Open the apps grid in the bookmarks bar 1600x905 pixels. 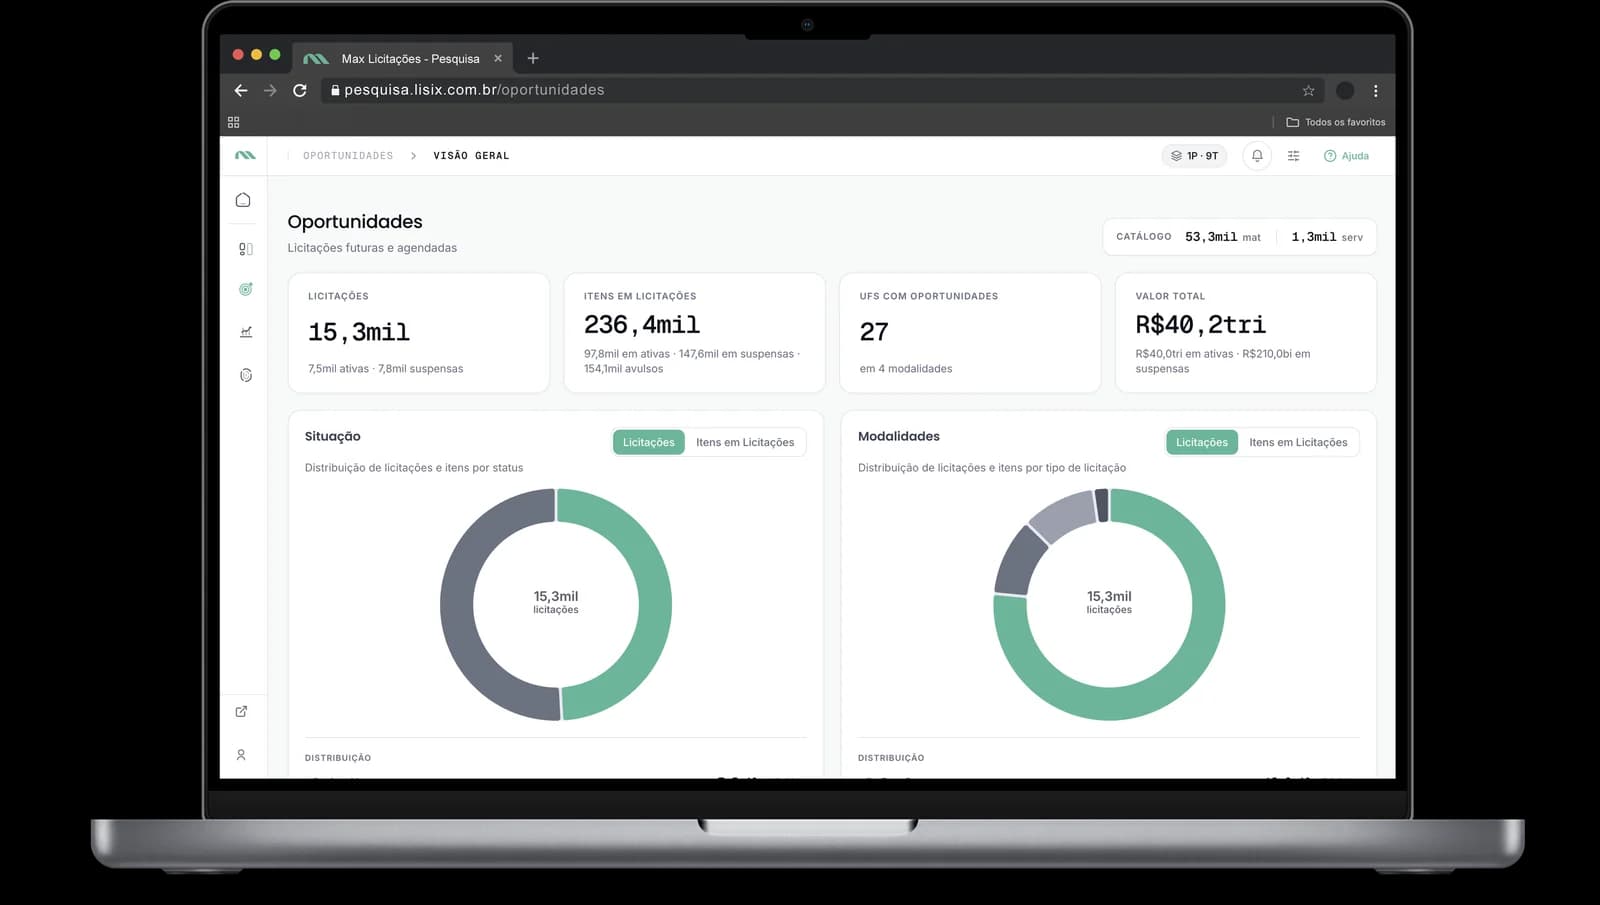(234, 122)
